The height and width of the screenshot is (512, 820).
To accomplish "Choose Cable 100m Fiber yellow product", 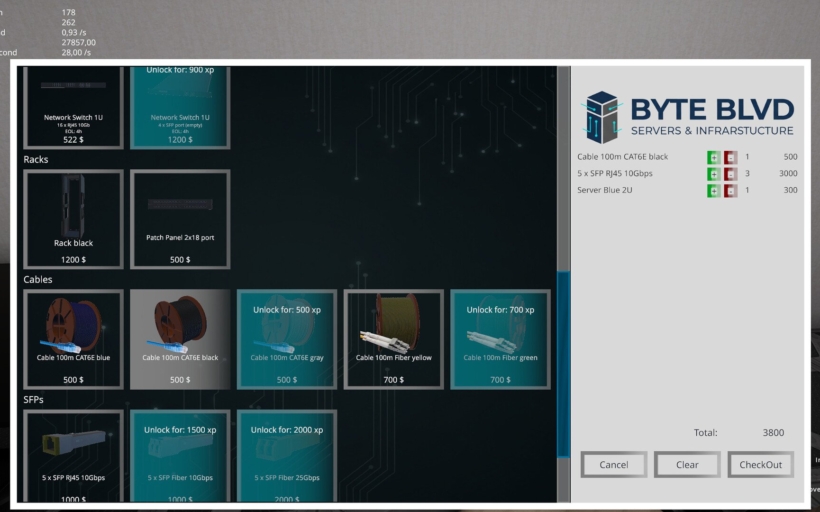I will click(x=394, y=339).
